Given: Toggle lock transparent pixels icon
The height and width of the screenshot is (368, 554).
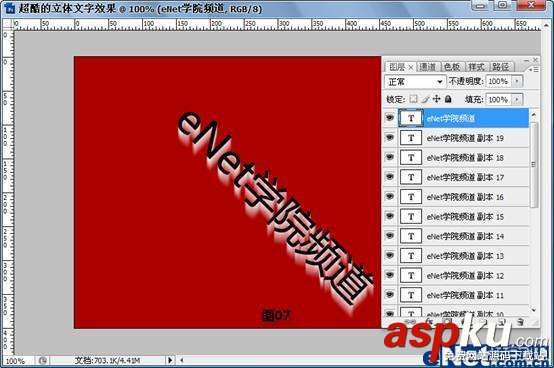Looking at the screenshot, I should pos(413,99).
